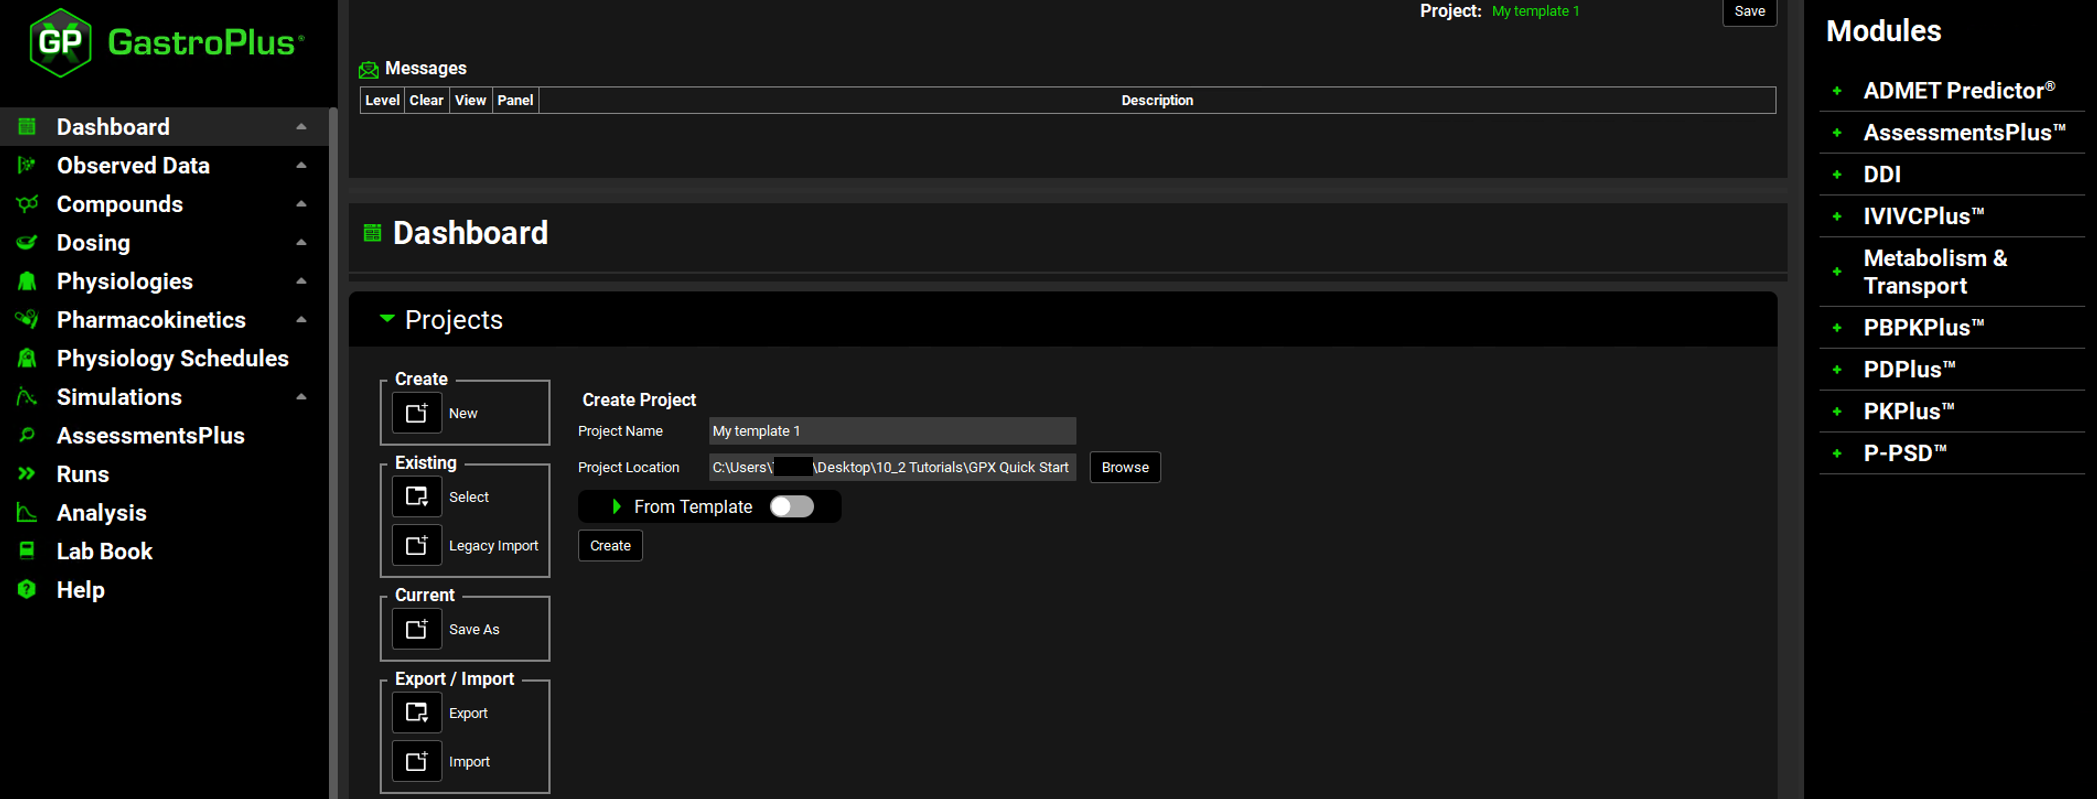Click the Save As icon

[416, 629]
